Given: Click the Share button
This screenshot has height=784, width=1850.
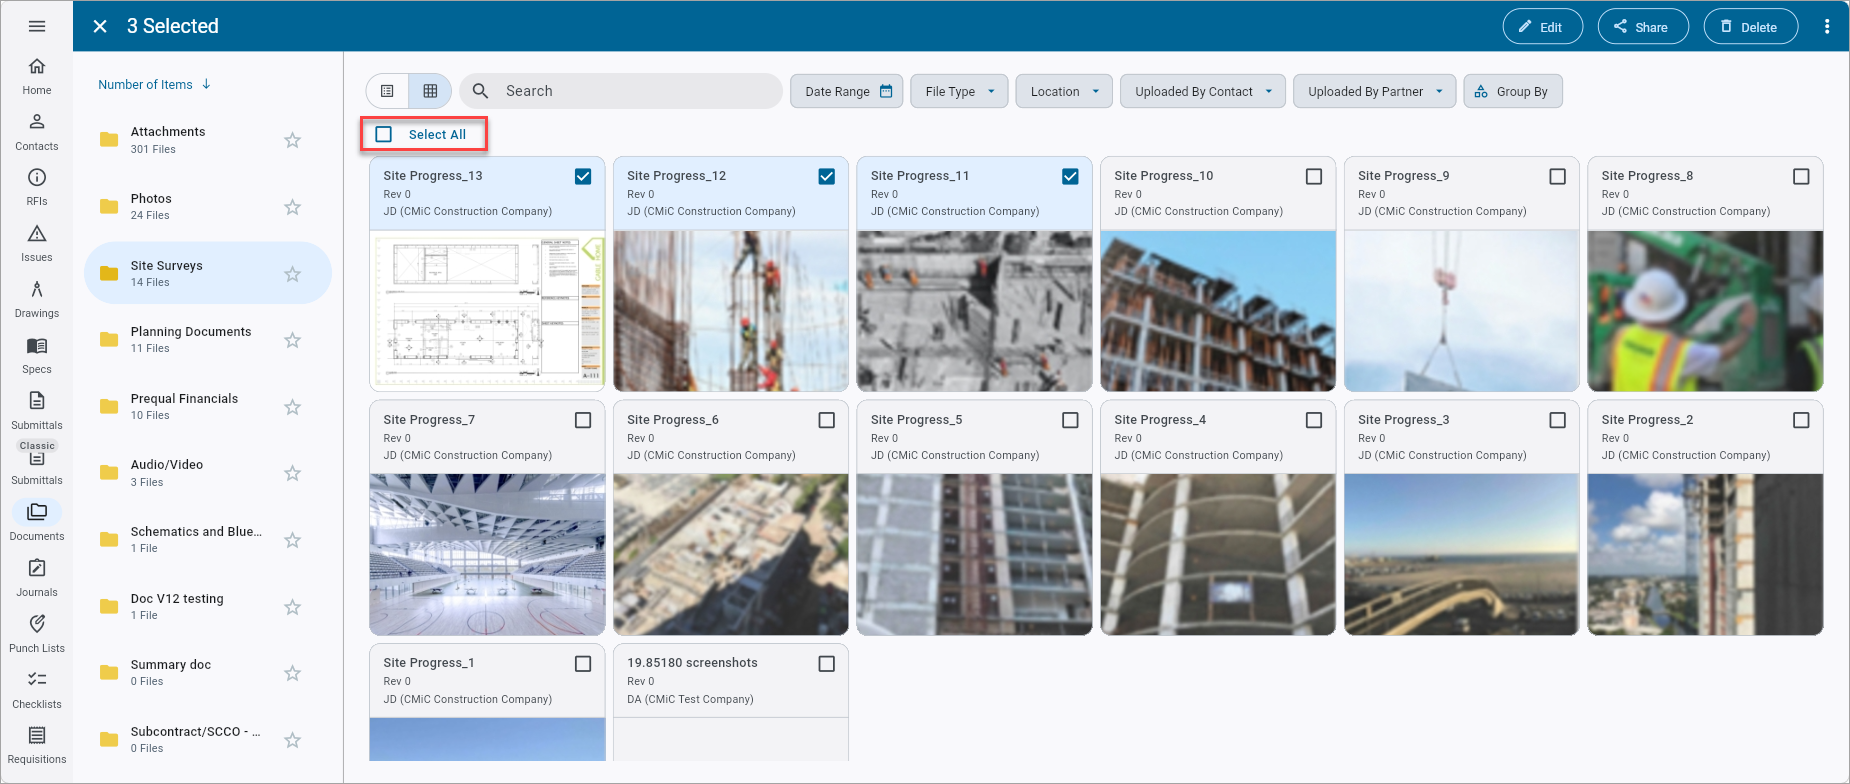Looking at the screenshot, I should coord(1643,27).
